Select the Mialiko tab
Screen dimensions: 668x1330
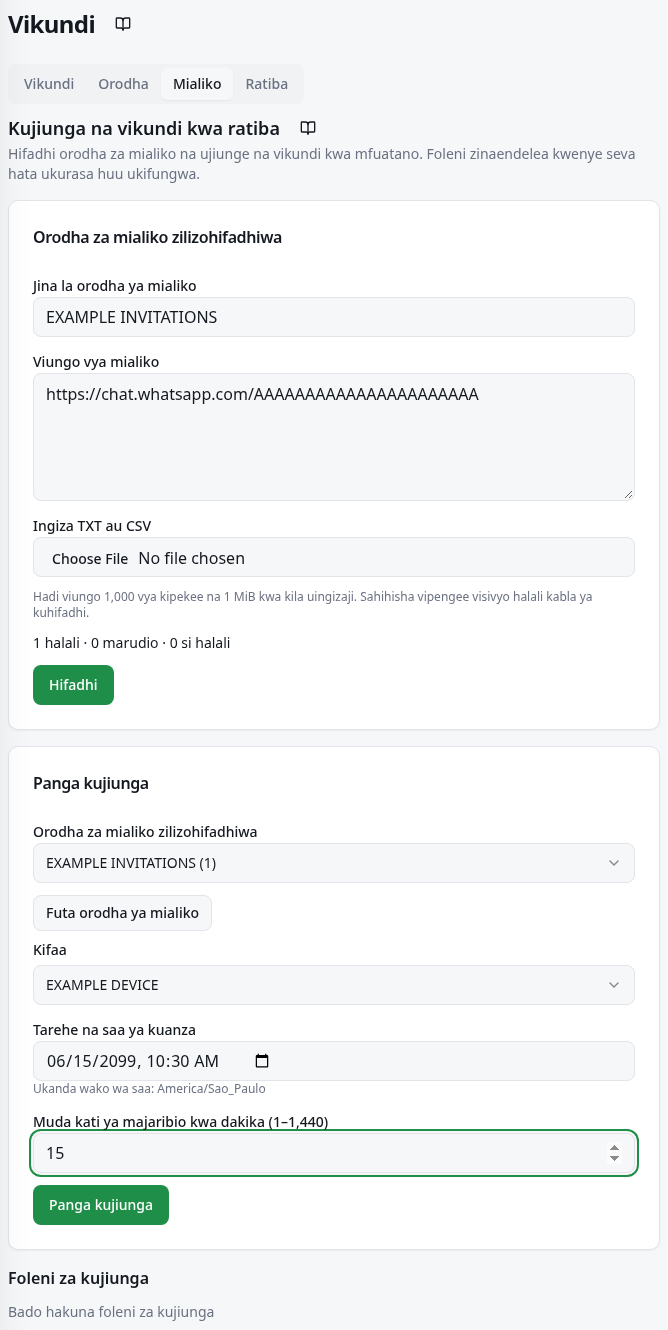pos(197,84)
